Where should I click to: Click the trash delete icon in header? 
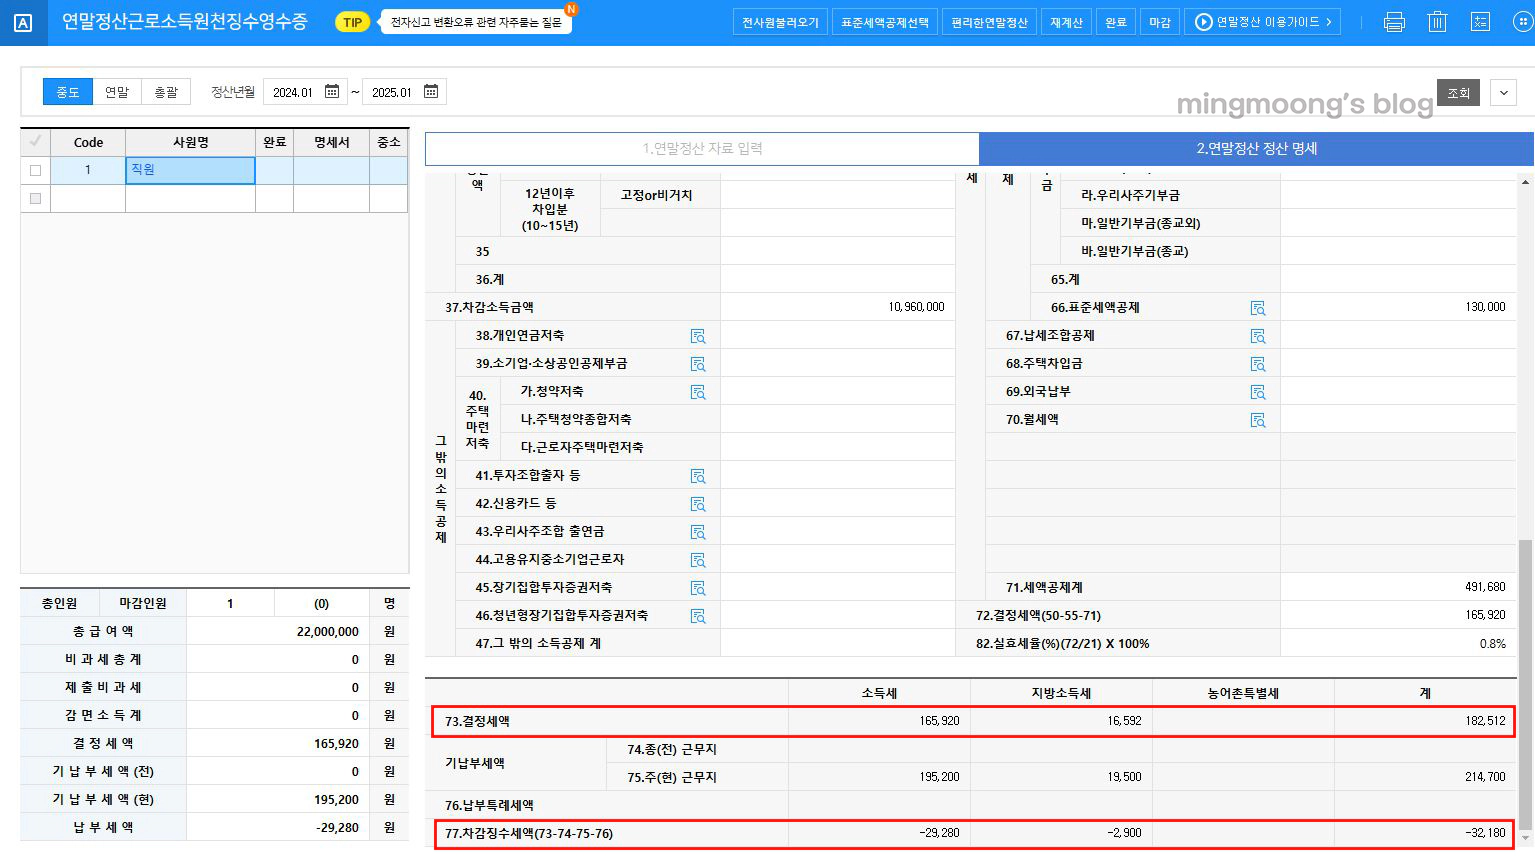[x=1437, y=22]
